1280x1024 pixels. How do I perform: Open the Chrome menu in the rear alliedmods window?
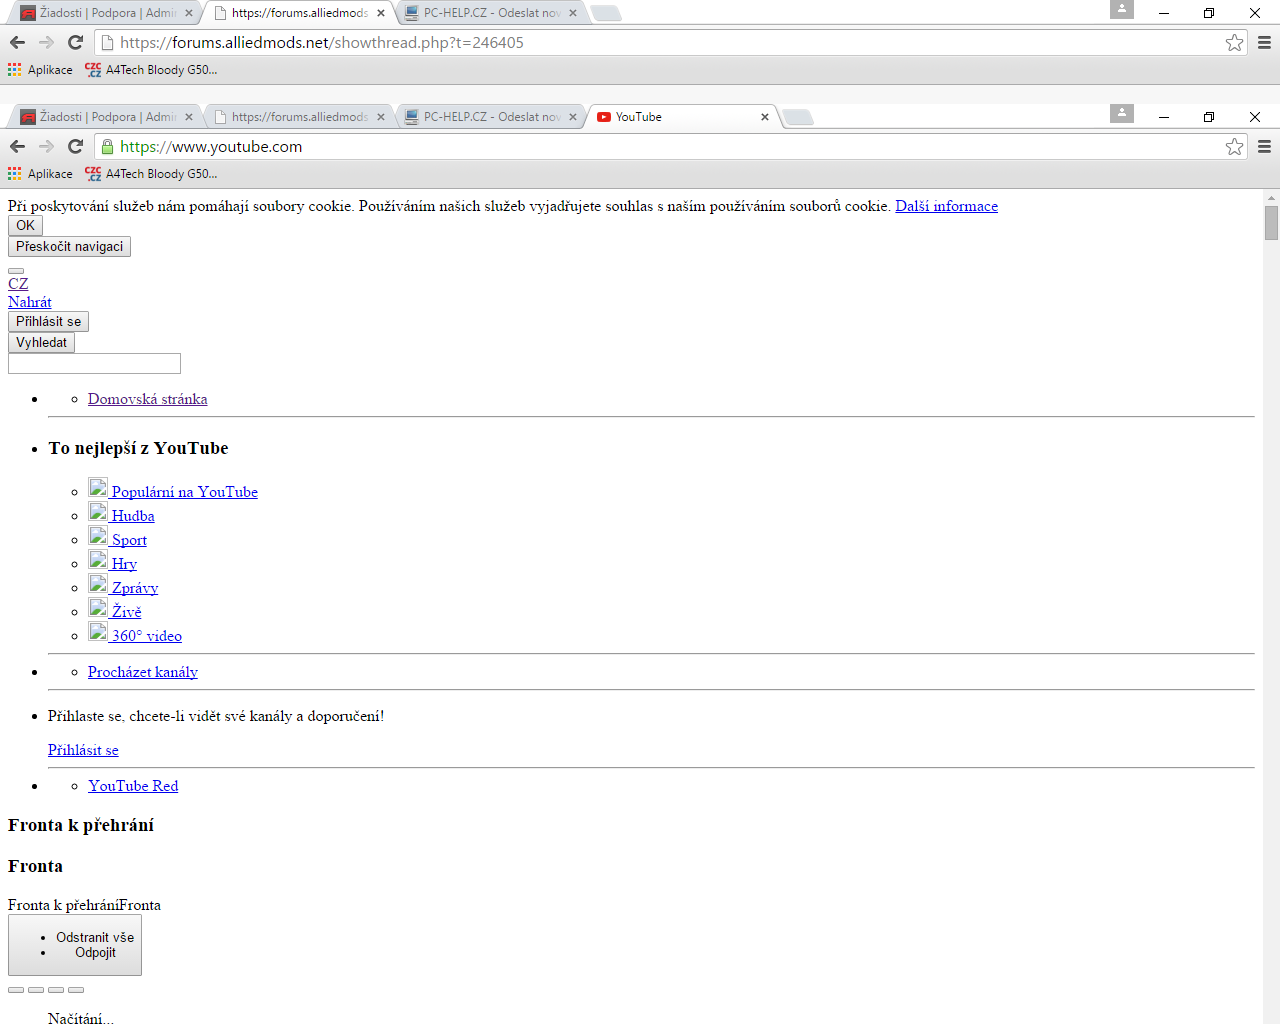[x=1264, y=43]
